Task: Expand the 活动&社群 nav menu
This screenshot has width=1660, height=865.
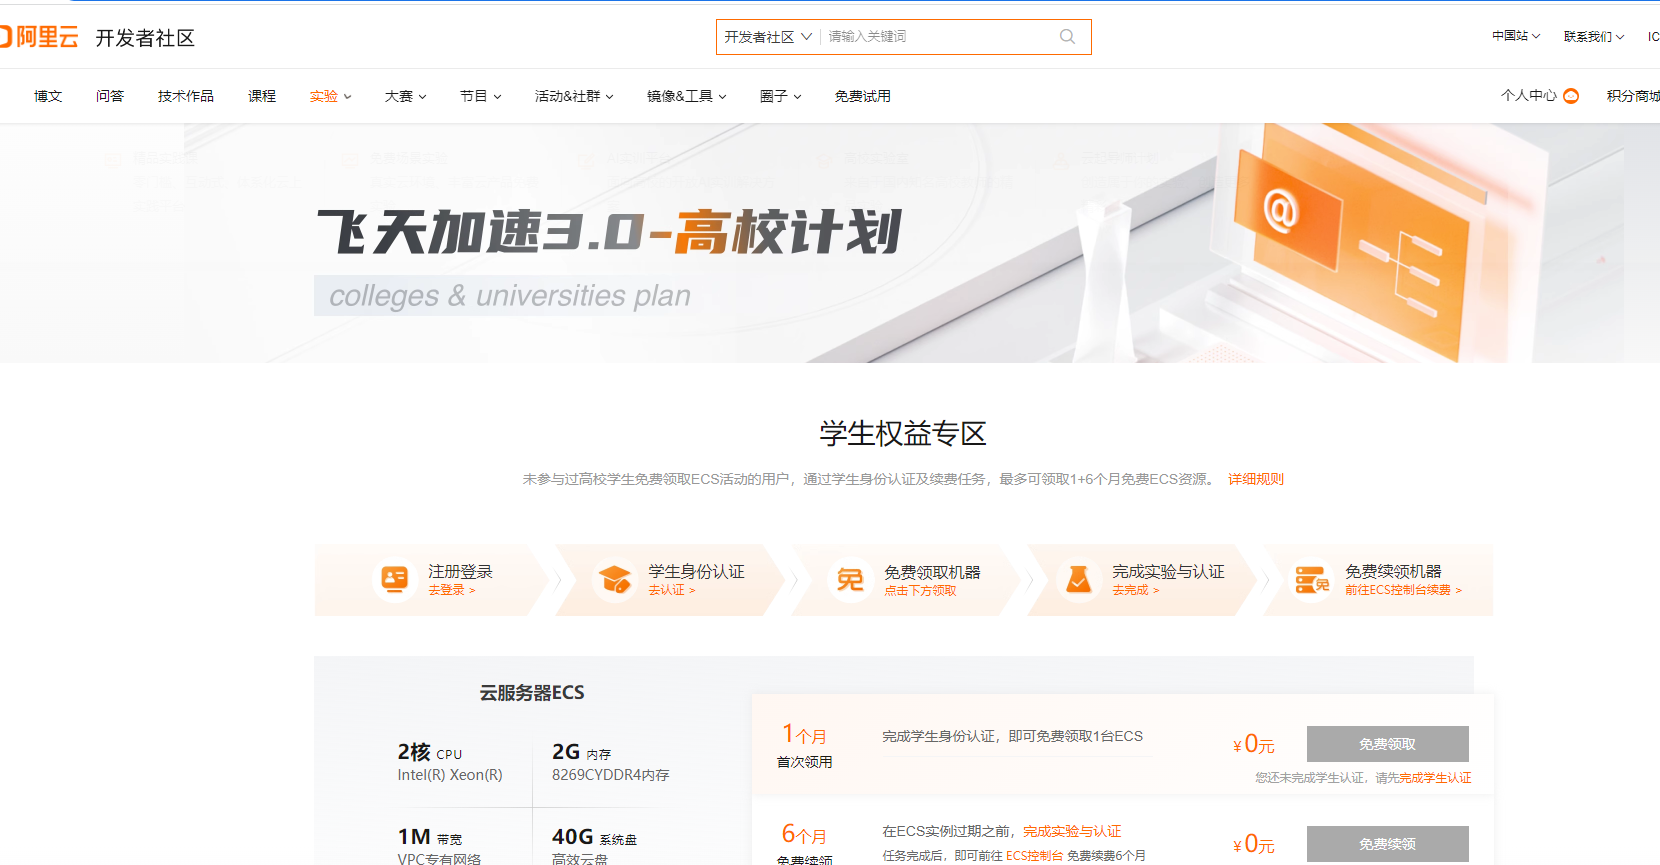Action: pyautogui.click(x=574, y=96)
